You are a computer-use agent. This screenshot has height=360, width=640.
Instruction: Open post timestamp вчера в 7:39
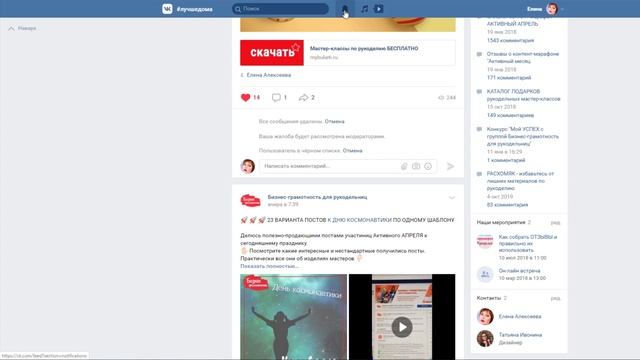(x=283, y=204)
